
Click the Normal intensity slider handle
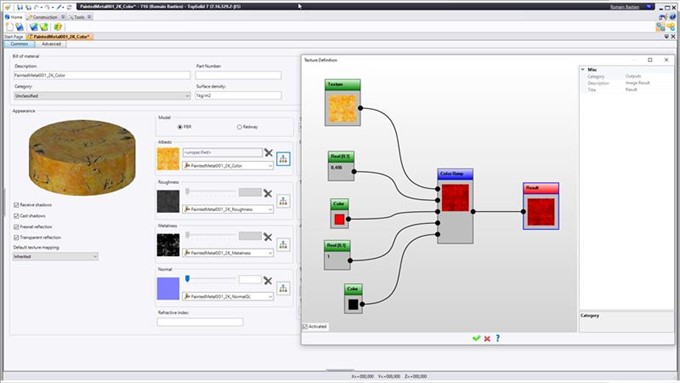(x=187, y=278)
